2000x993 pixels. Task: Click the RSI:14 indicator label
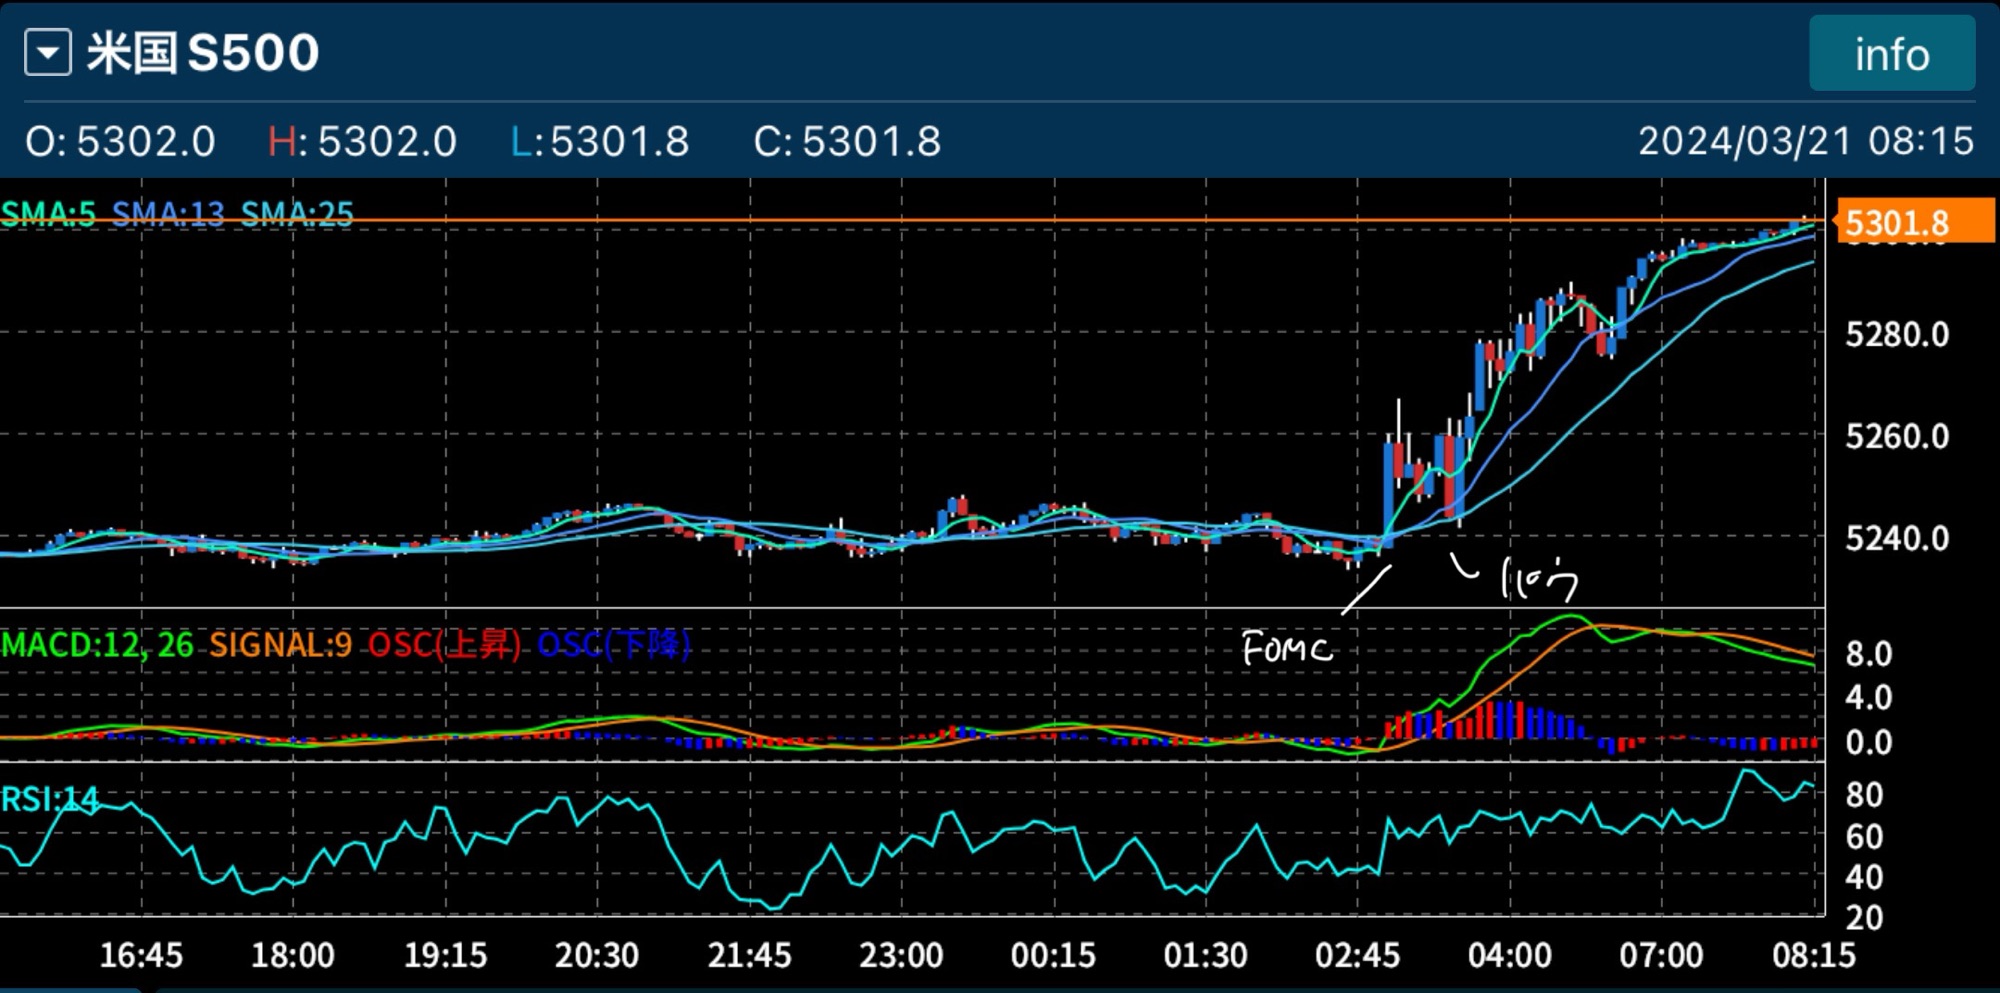pyautogui.click(x=50, y=799)
